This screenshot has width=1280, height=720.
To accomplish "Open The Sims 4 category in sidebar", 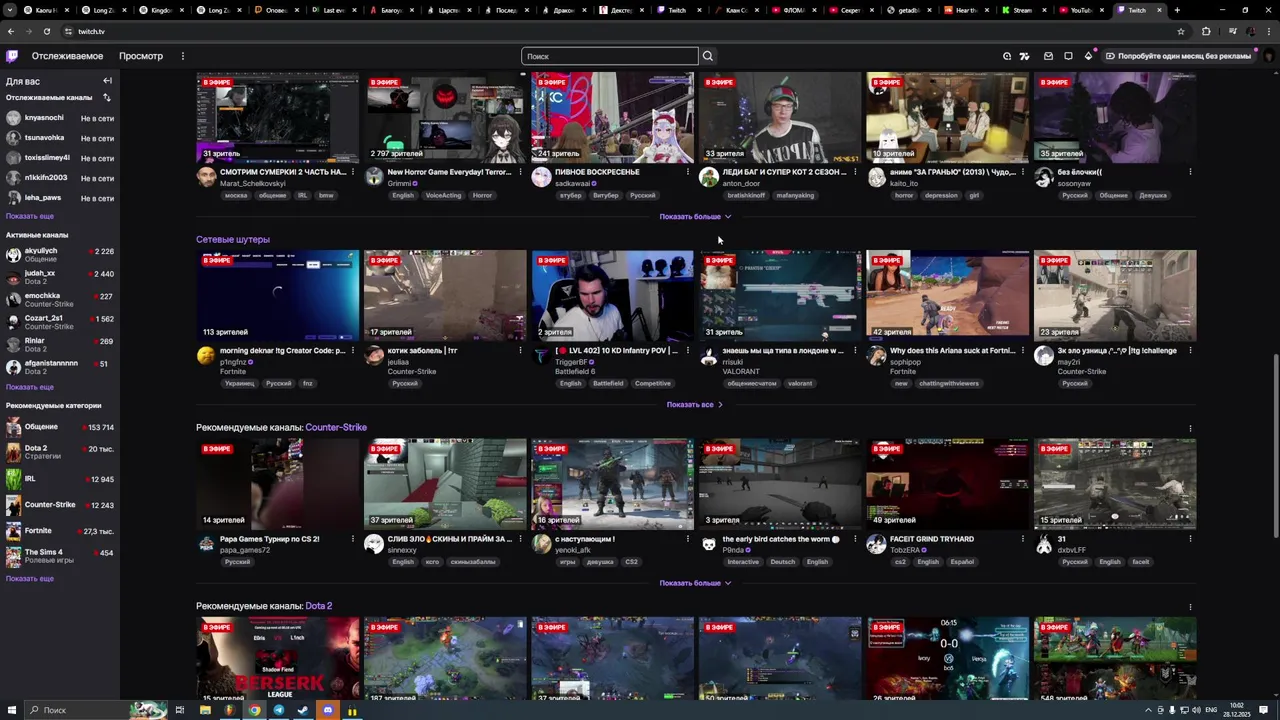I will pos(60,556).
